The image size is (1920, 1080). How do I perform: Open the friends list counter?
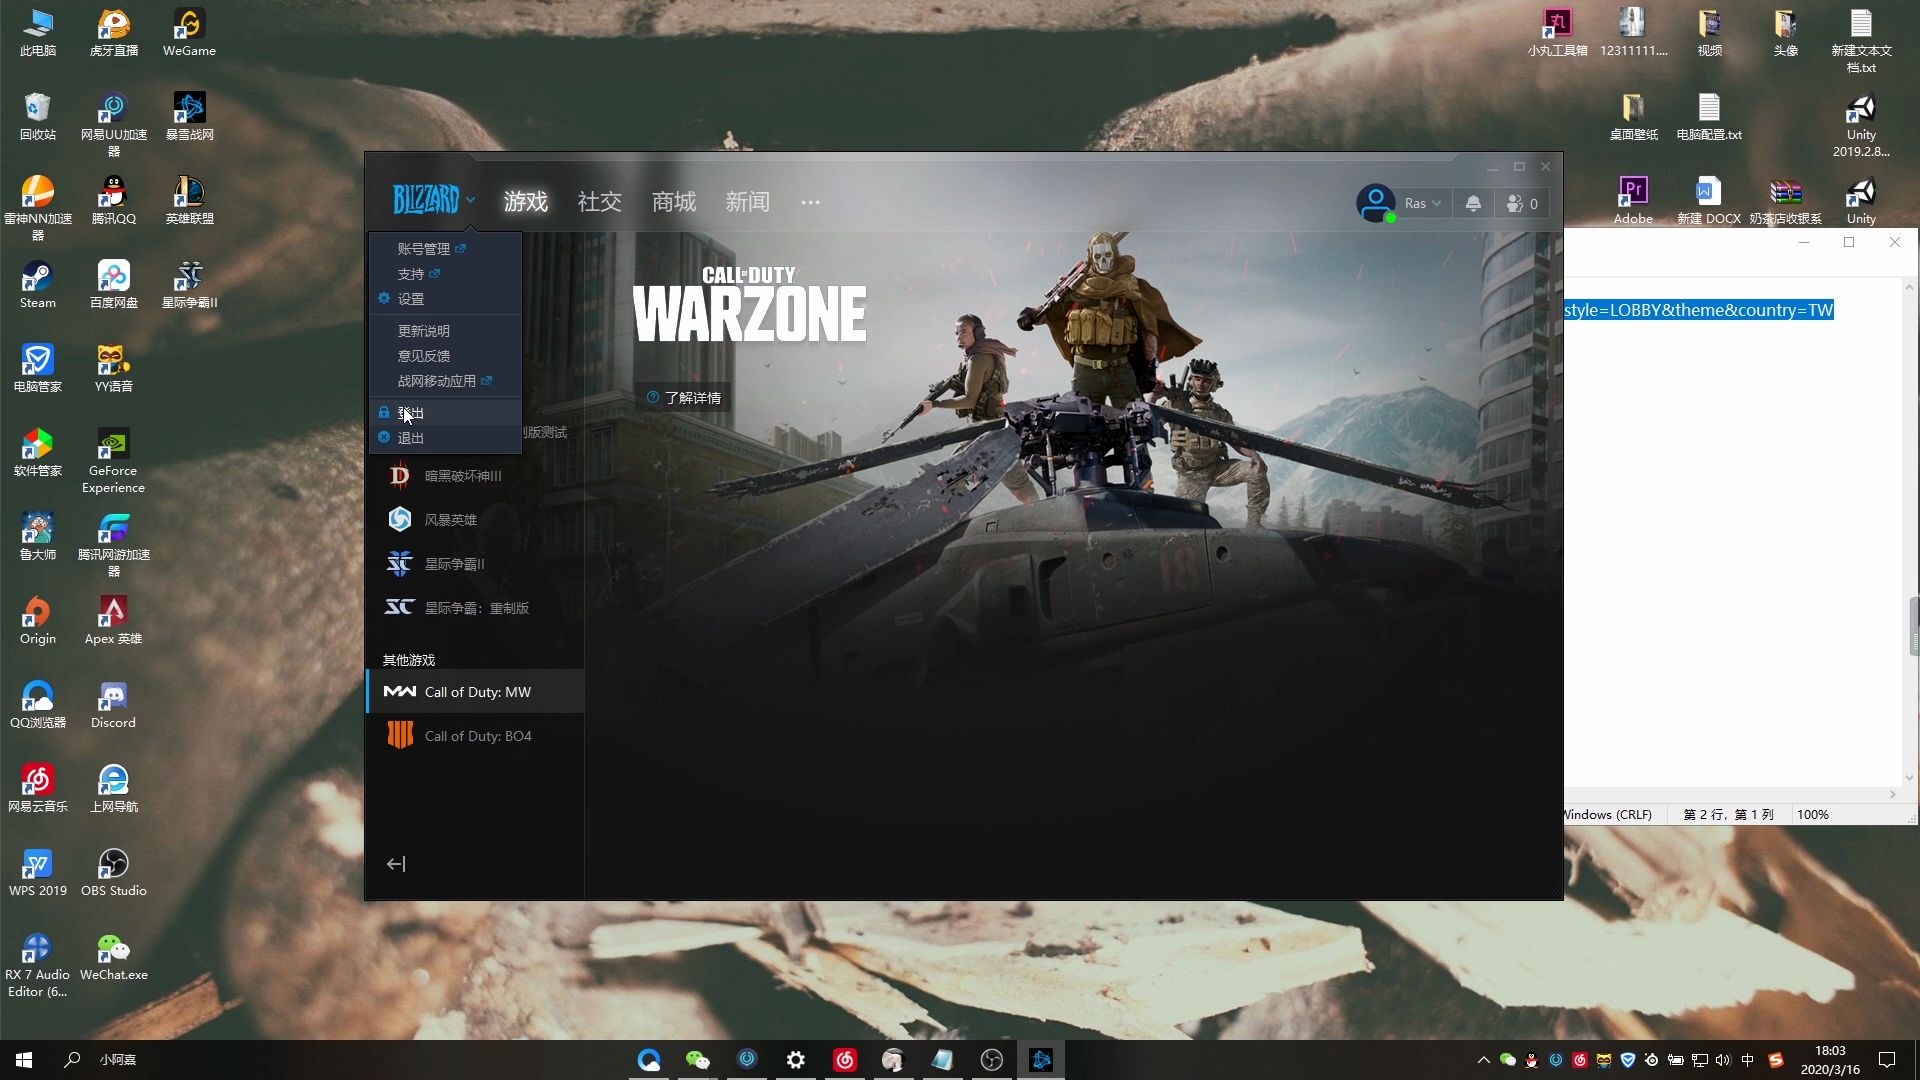click(x=1522, y=203)
